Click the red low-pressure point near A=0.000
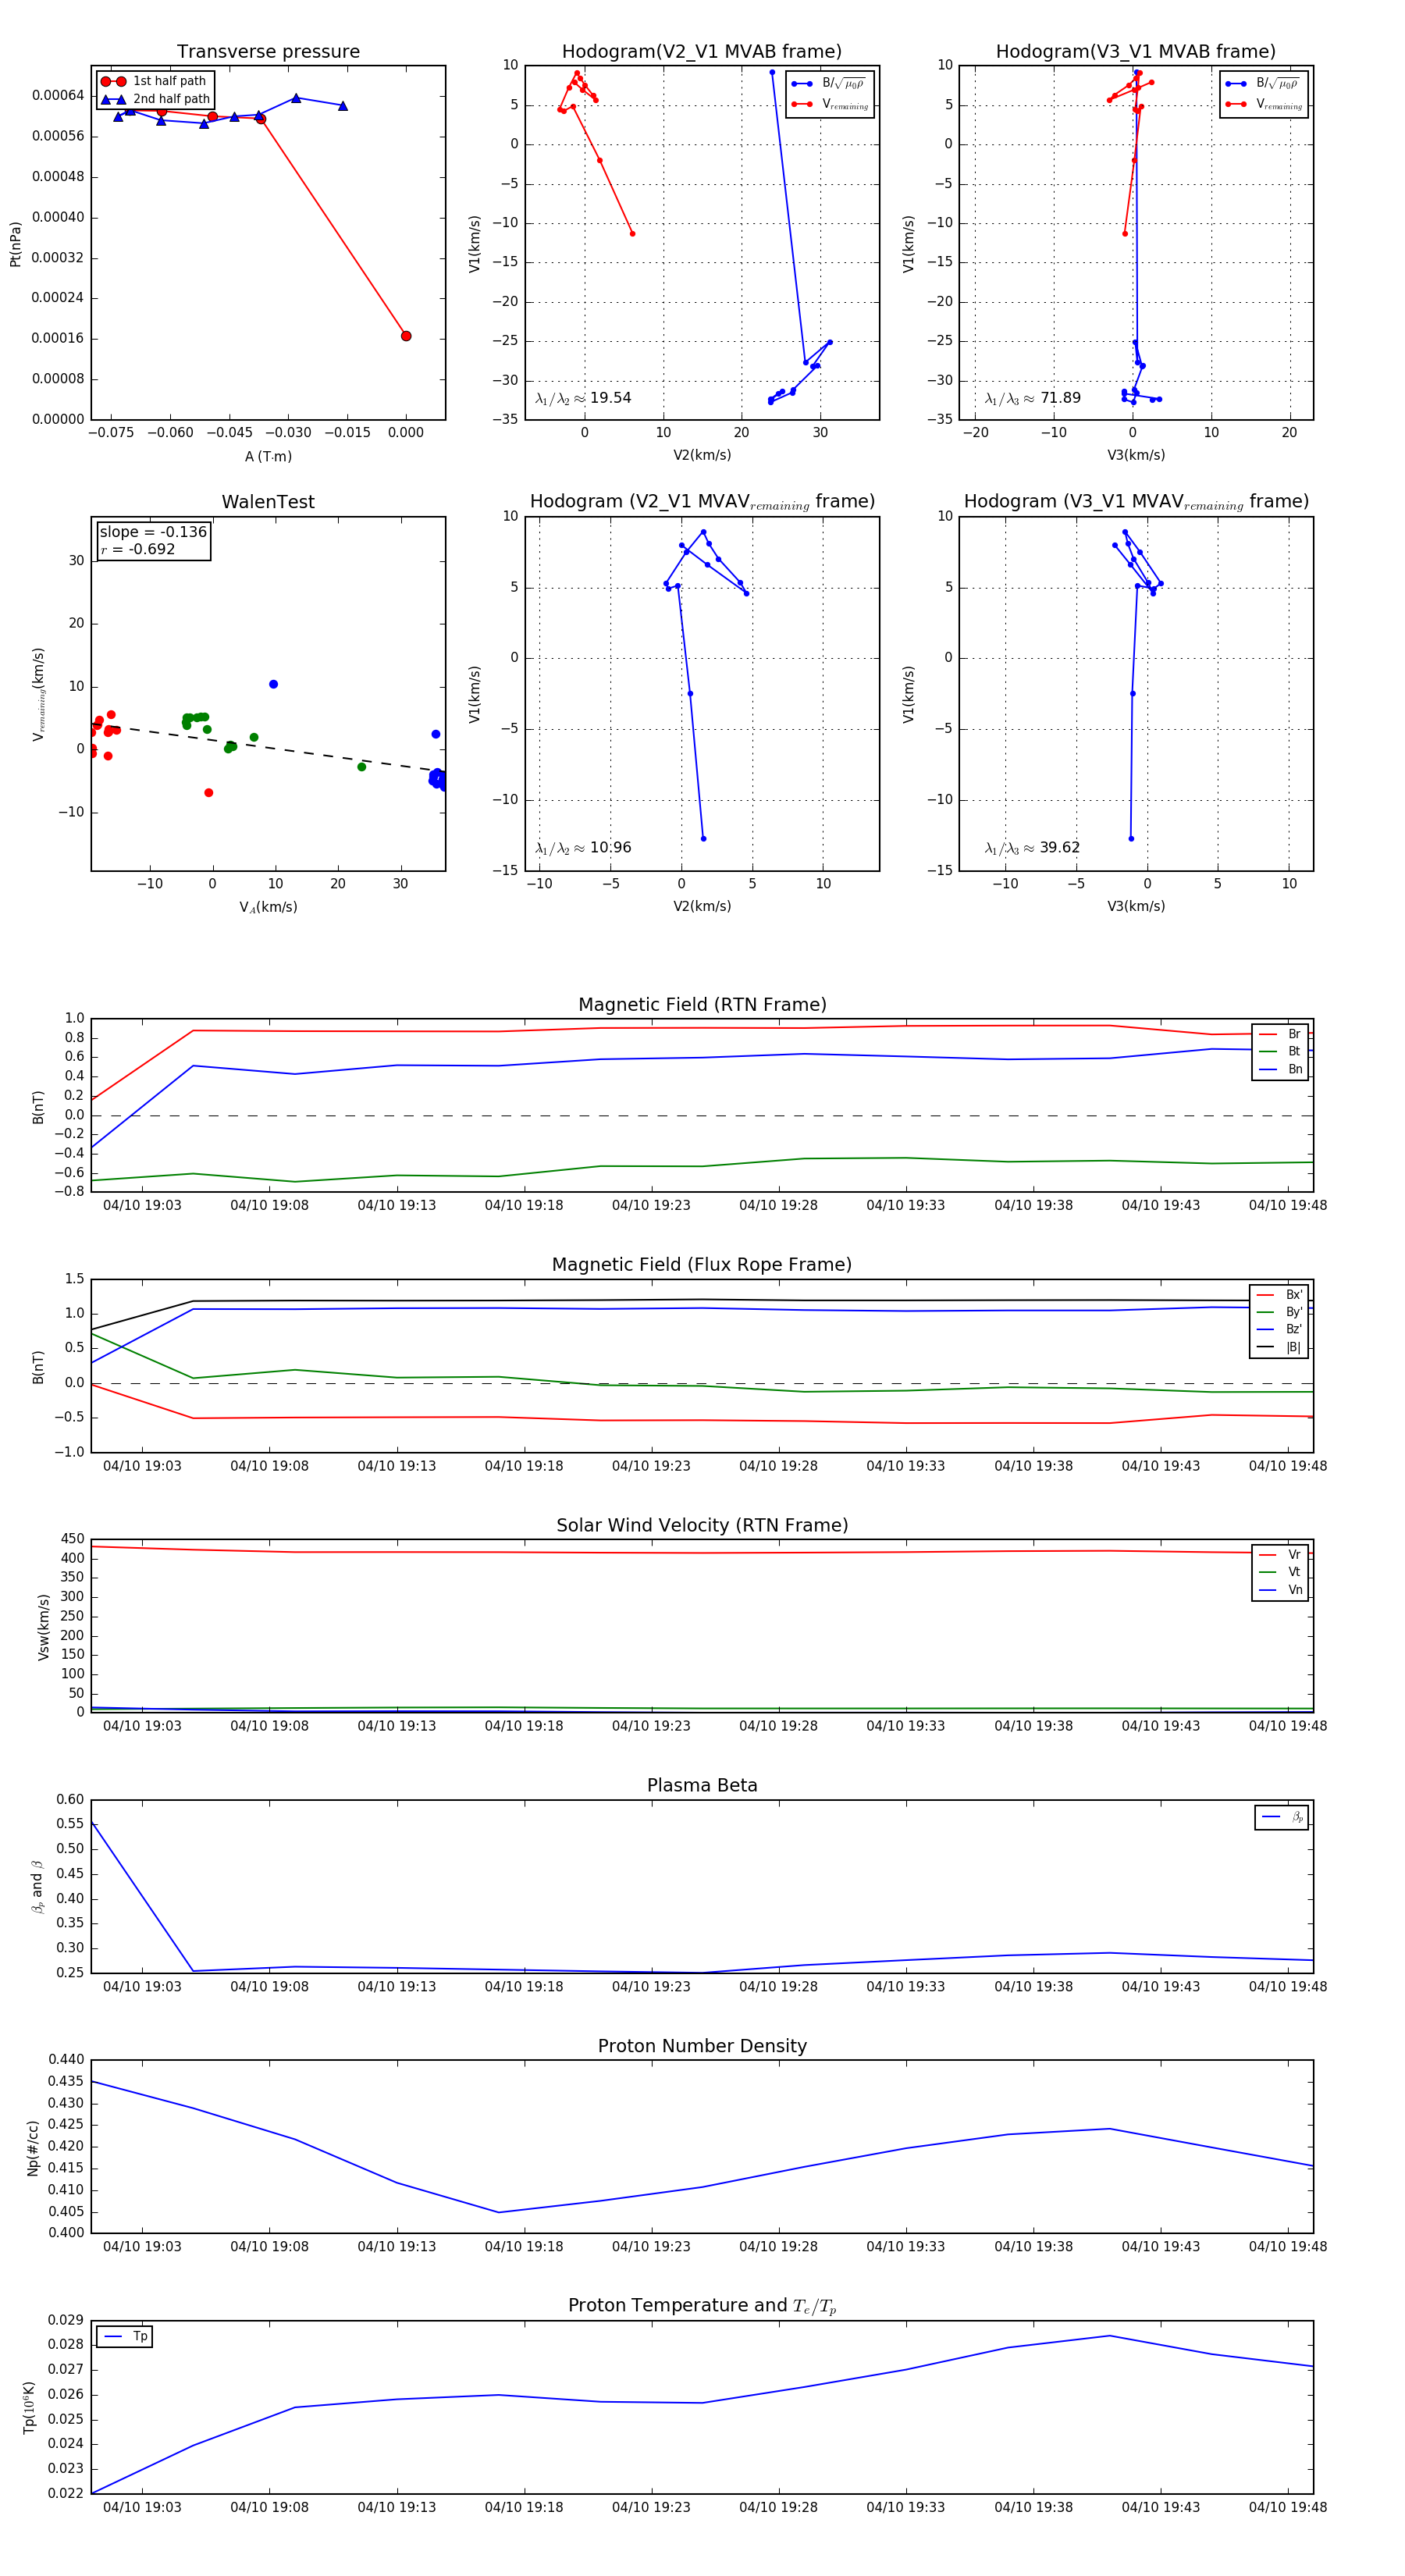Viewport: 1405px width, 2576px height. [x=406, y=336]
